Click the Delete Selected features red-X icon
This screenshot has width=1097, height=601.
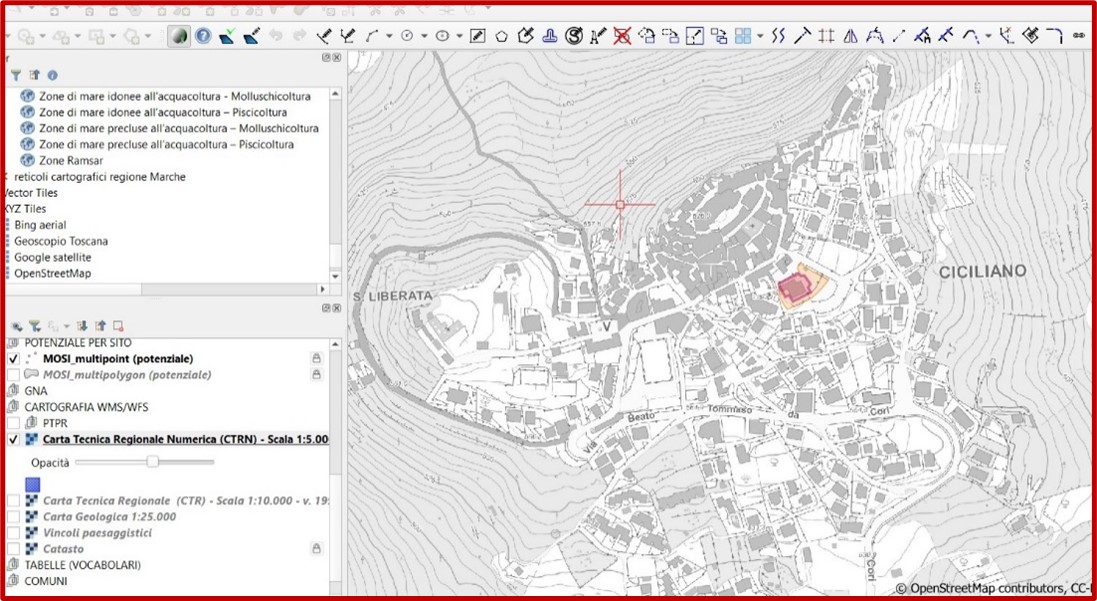click(622, 36)
